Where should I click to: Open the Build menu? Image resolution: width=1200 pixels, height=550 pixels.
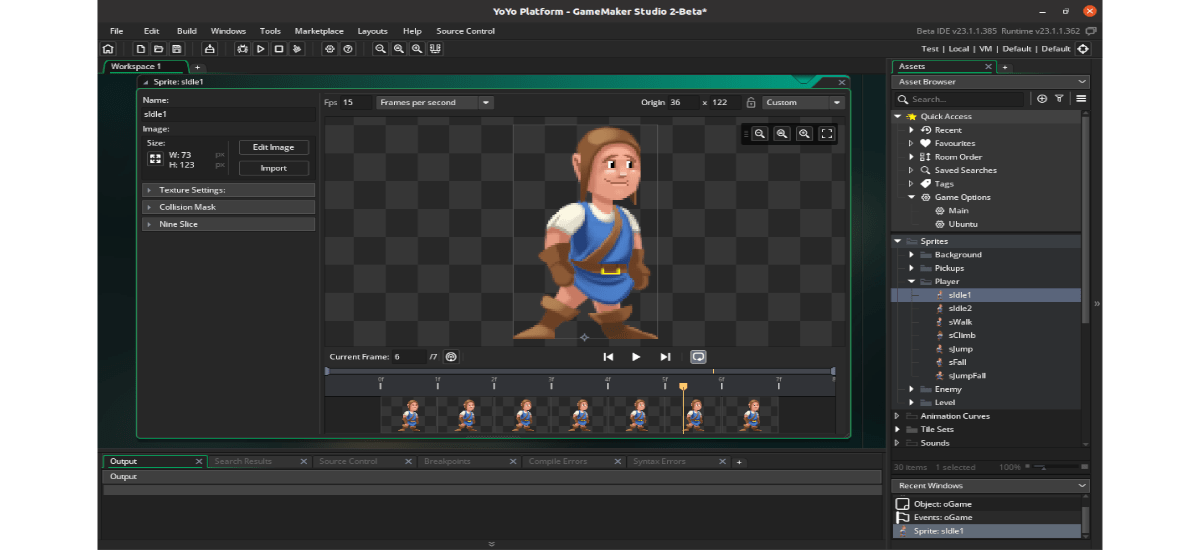pos(186,31)
